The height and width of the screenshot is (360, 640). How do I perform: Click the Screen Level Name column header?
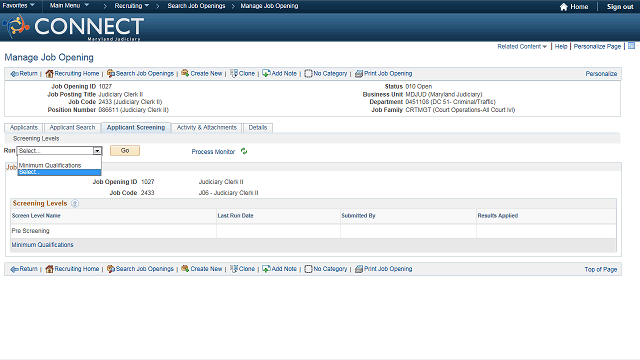pos(36,216)
